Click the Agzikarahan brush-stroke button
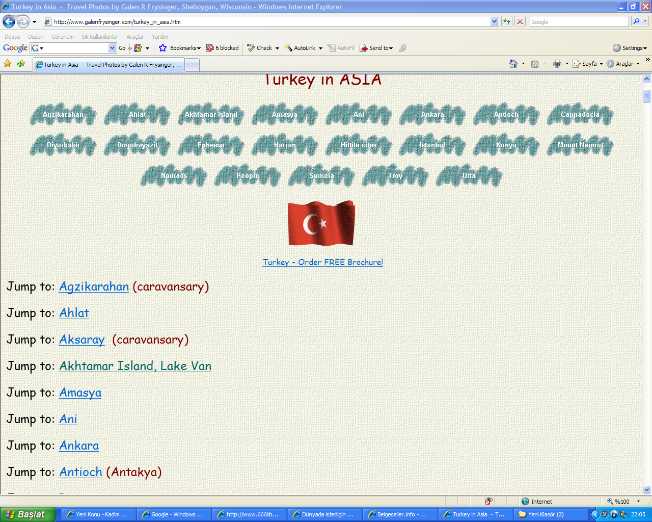Screen dimensions: 652x522 63,114
